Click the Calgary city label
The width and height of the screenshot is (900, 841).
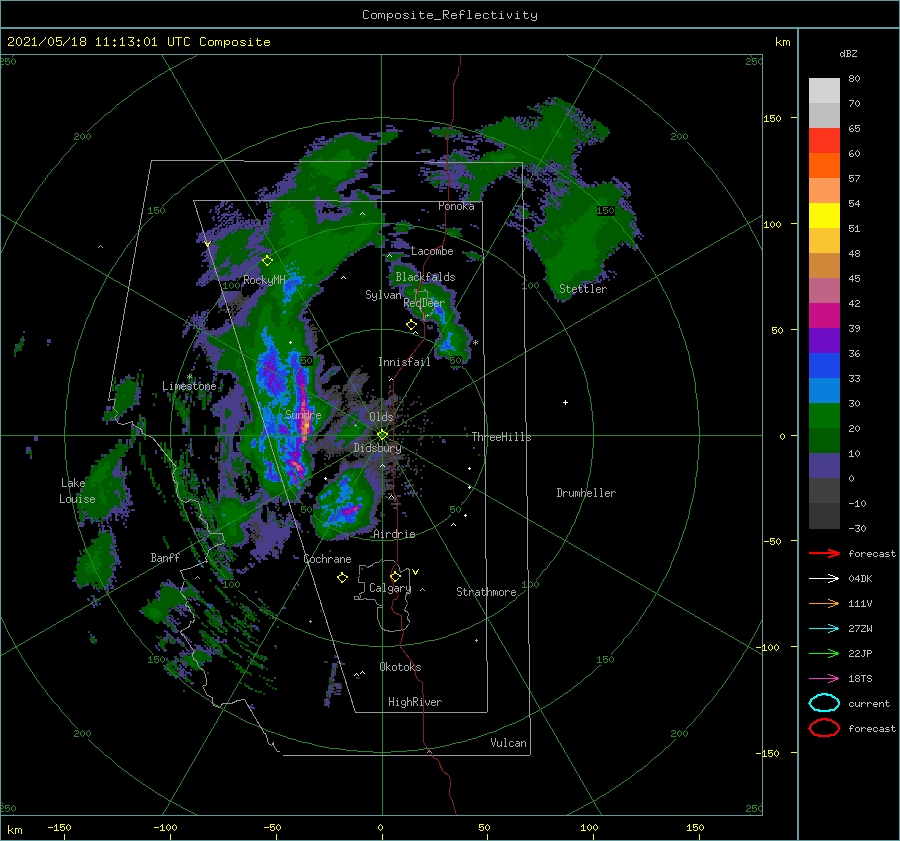pos(390,588)
